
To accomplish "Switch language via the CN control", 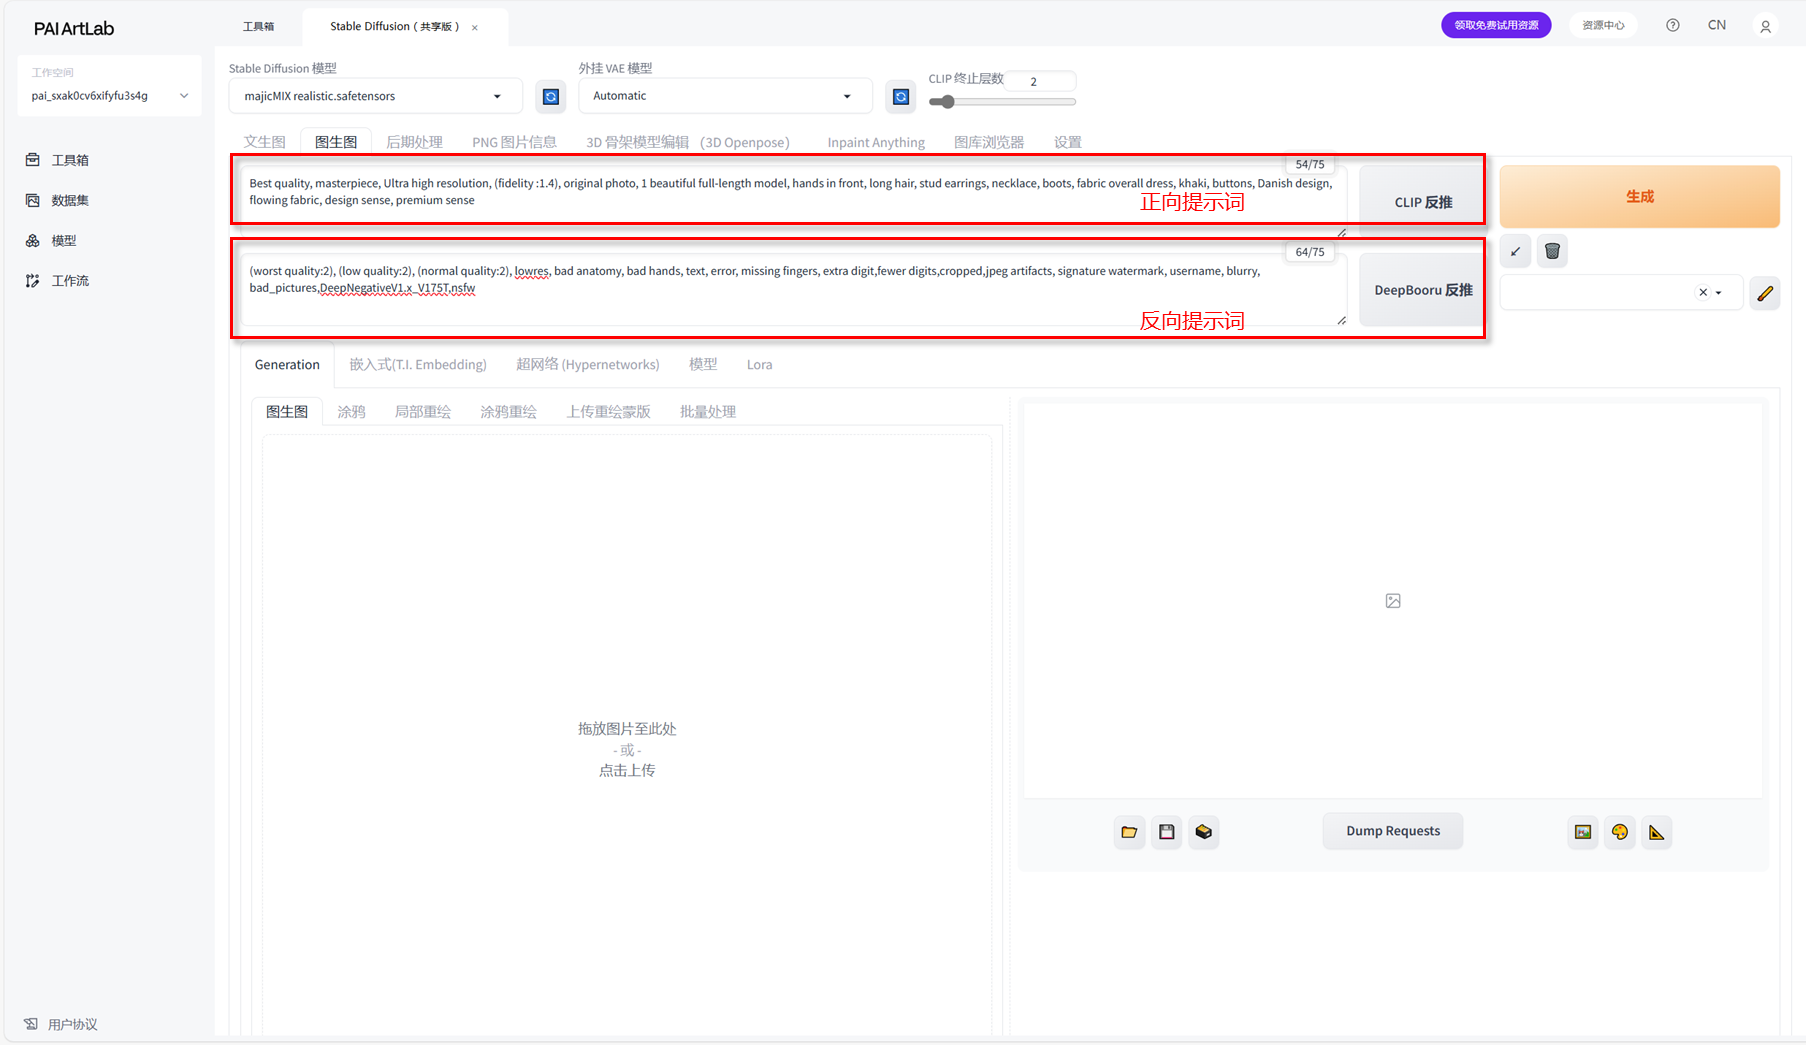I will click(x=1717, y=25).
